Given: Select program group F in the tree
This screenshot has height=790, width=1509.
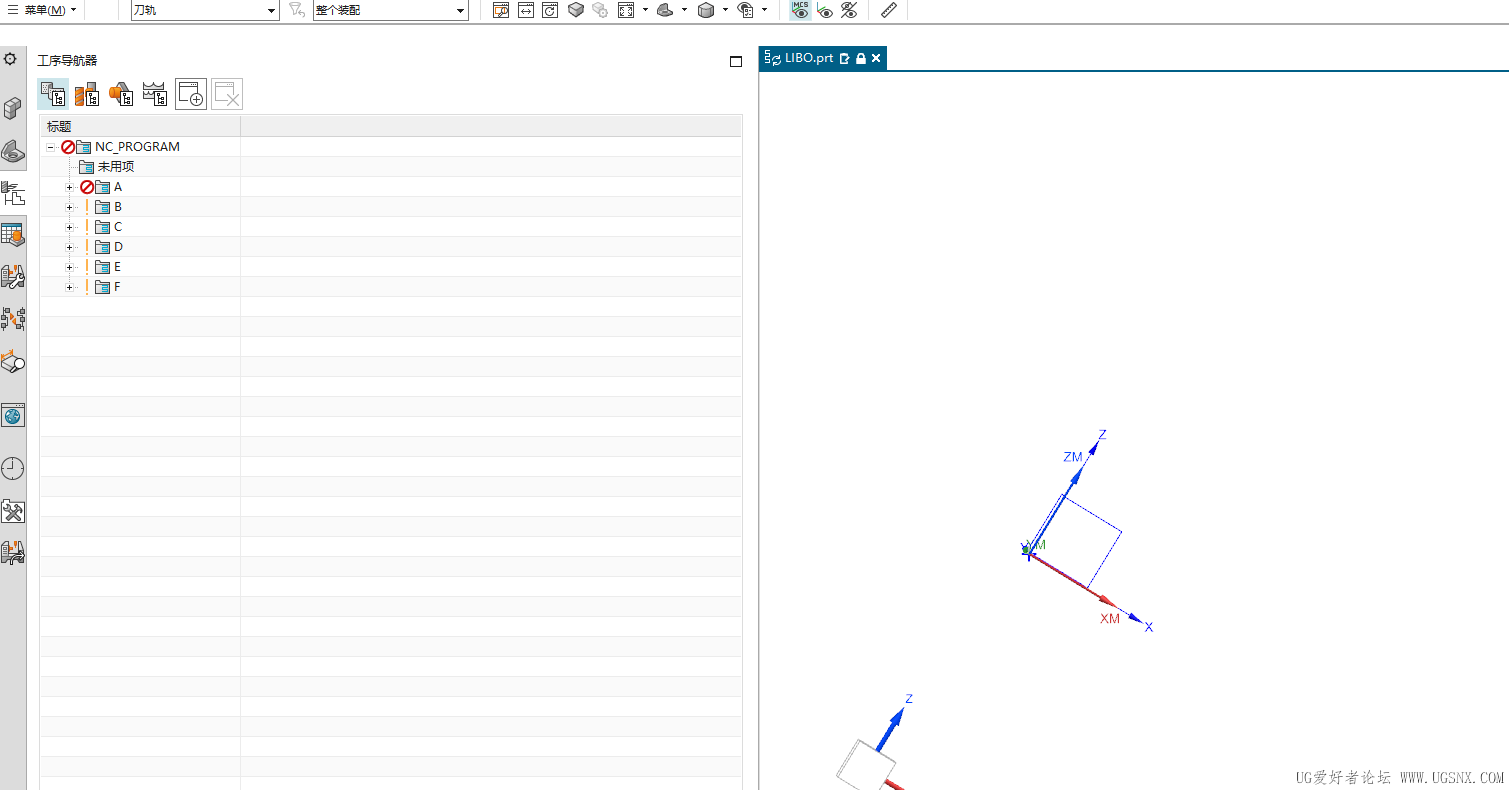Looking at the screenshot, I should (x=117, y=287).
